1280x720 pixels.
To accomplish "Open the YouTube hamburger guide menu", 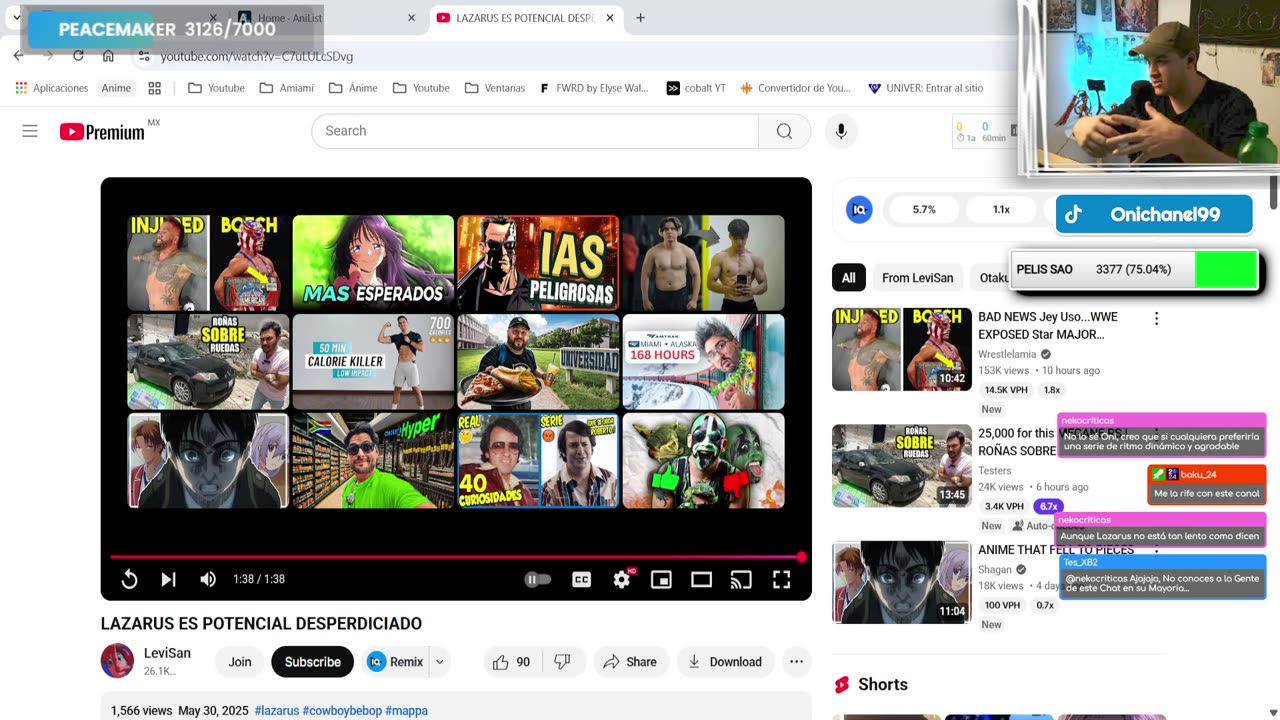I will [x=30, y=131].
